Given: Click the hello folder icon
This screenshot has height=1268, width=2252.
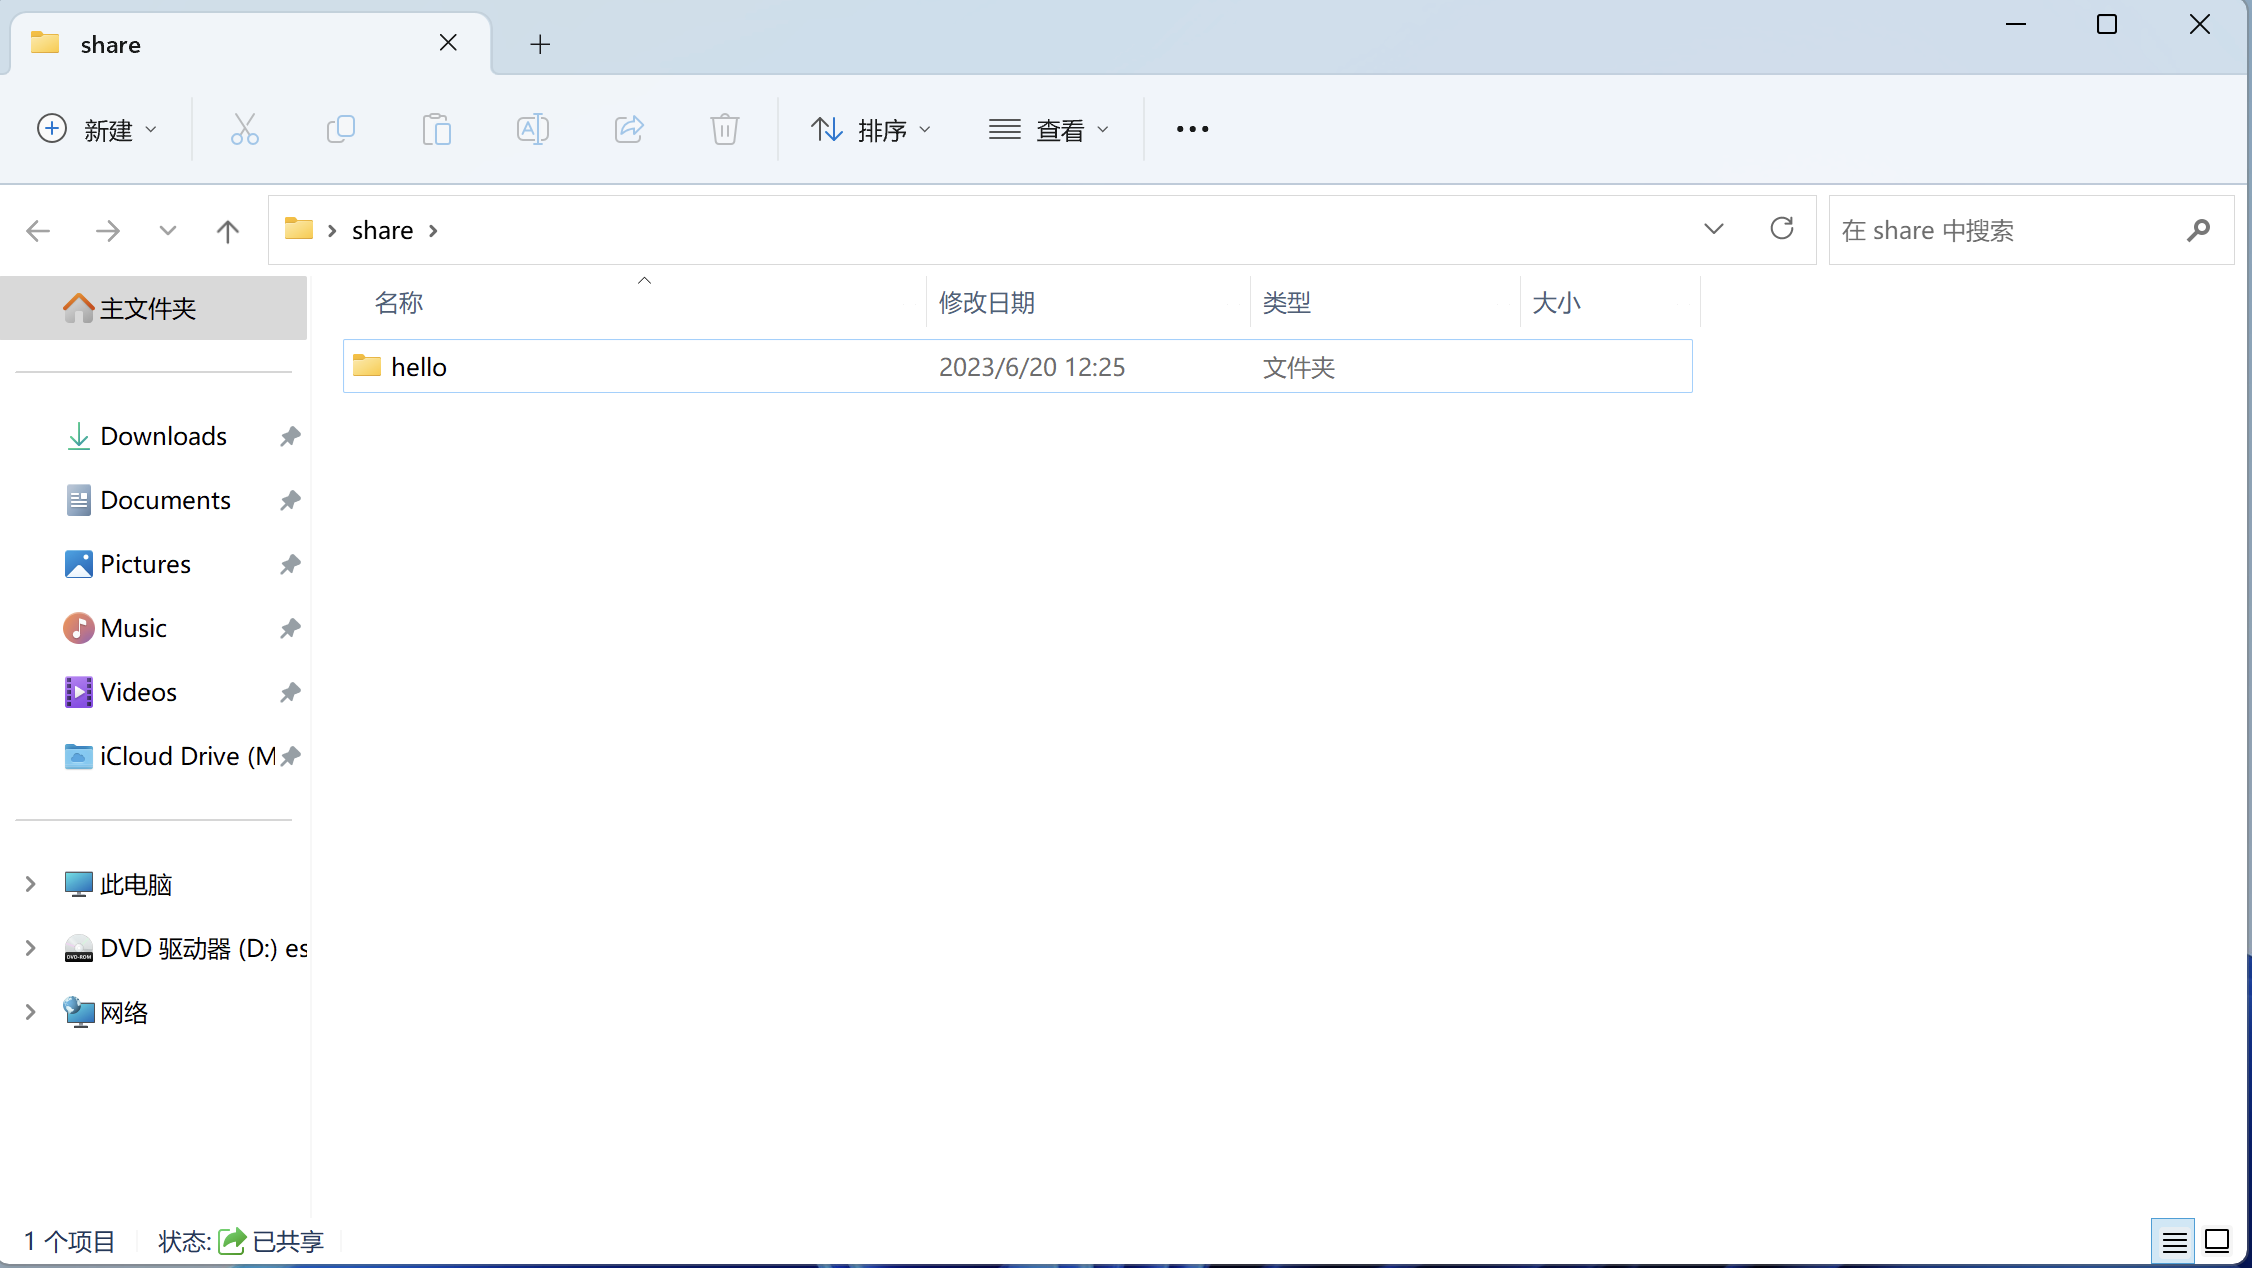Looking at the screenshot, I should pyautogui.click(x=367, y=366).
